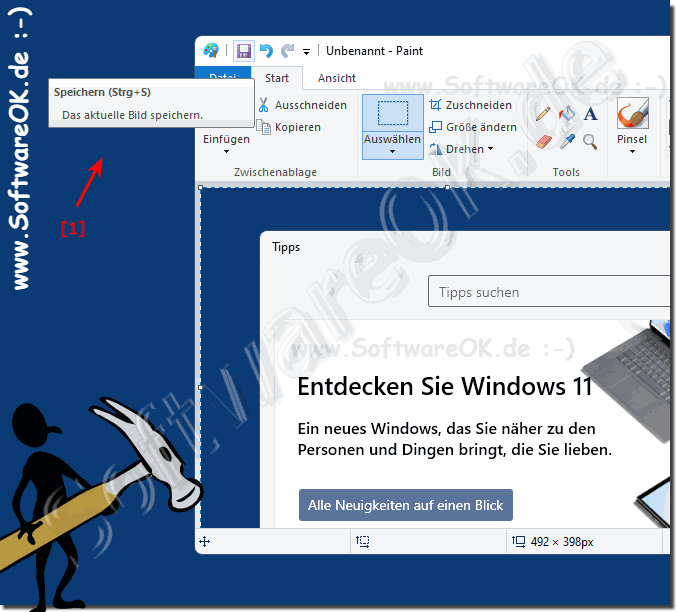Select the Magnifier zoom tool
Screen dimensions: 677x612
(590, 142)
